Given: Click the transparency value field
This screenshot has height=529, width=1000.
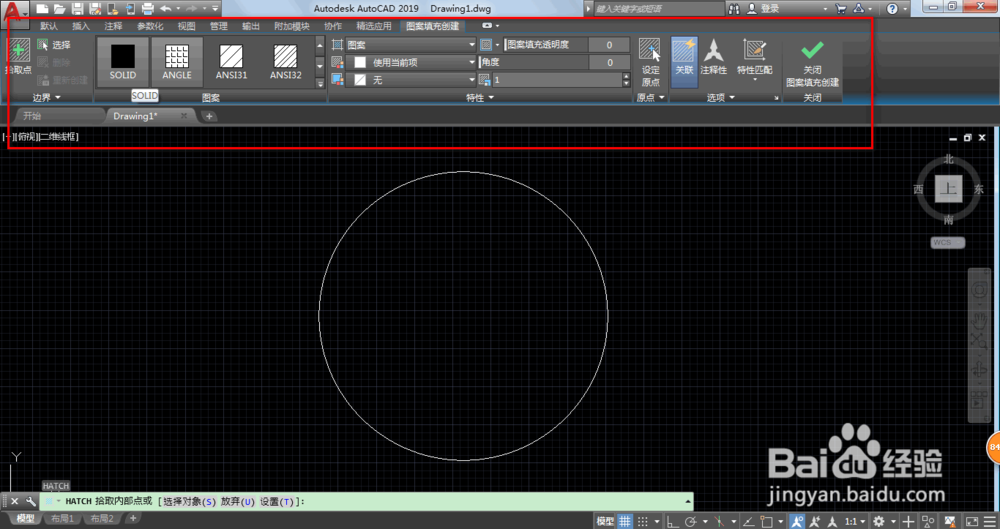Looking at the screenshot, I should pyautogui.click(x=609, y=45).
